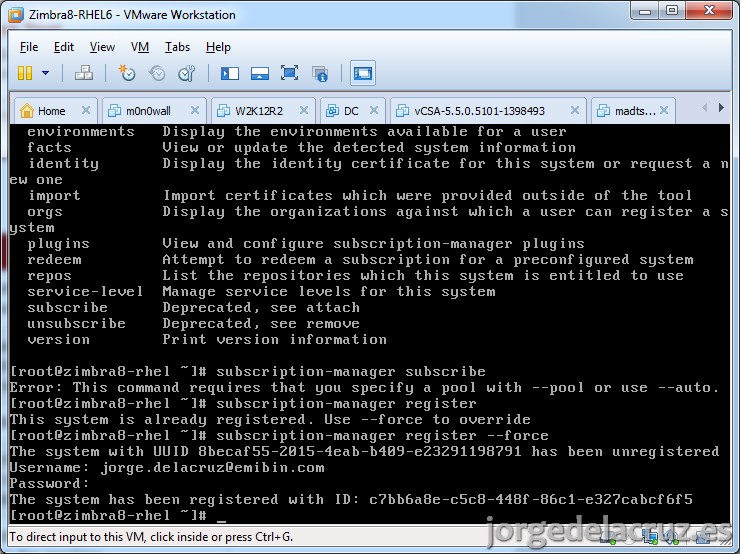Click the 'subscription-manager register --force' command line

279,436
